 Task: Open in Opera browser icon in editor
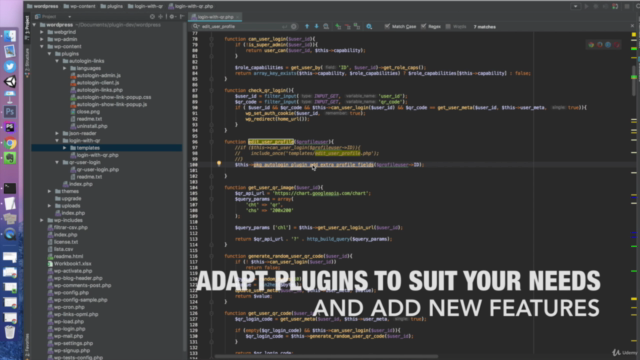point(617,45)
